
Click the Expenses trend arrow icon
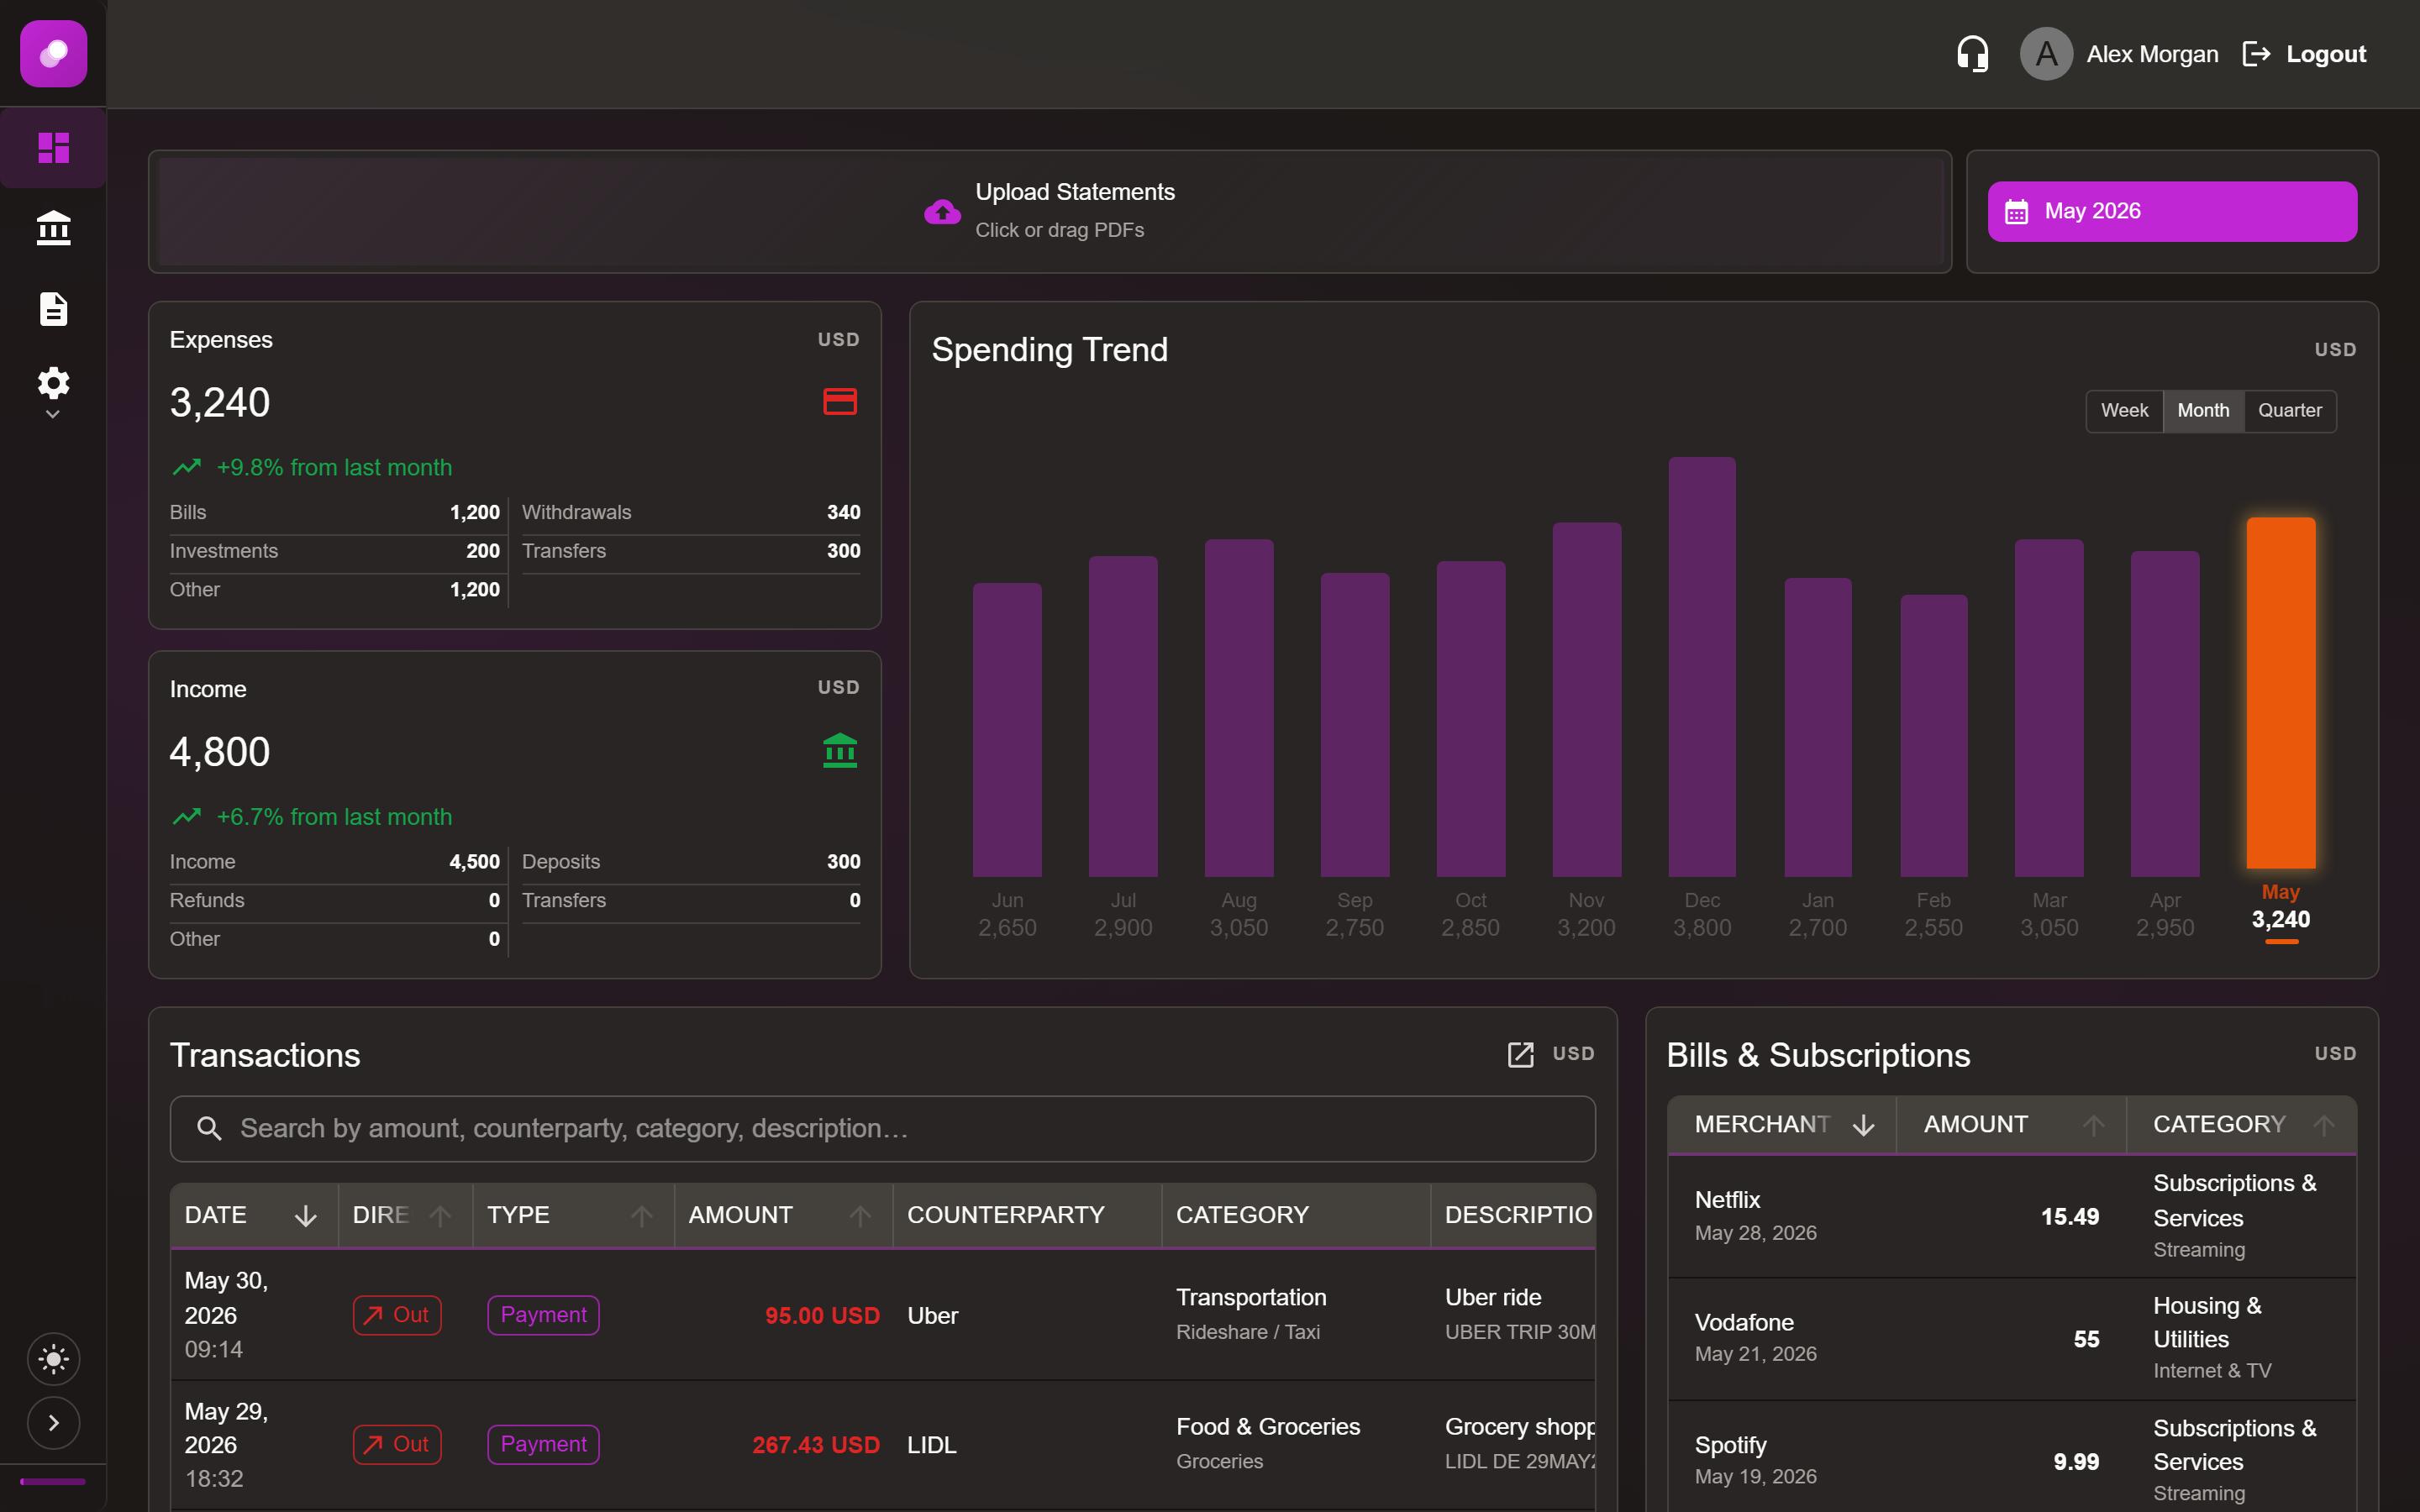coord(187,467)
